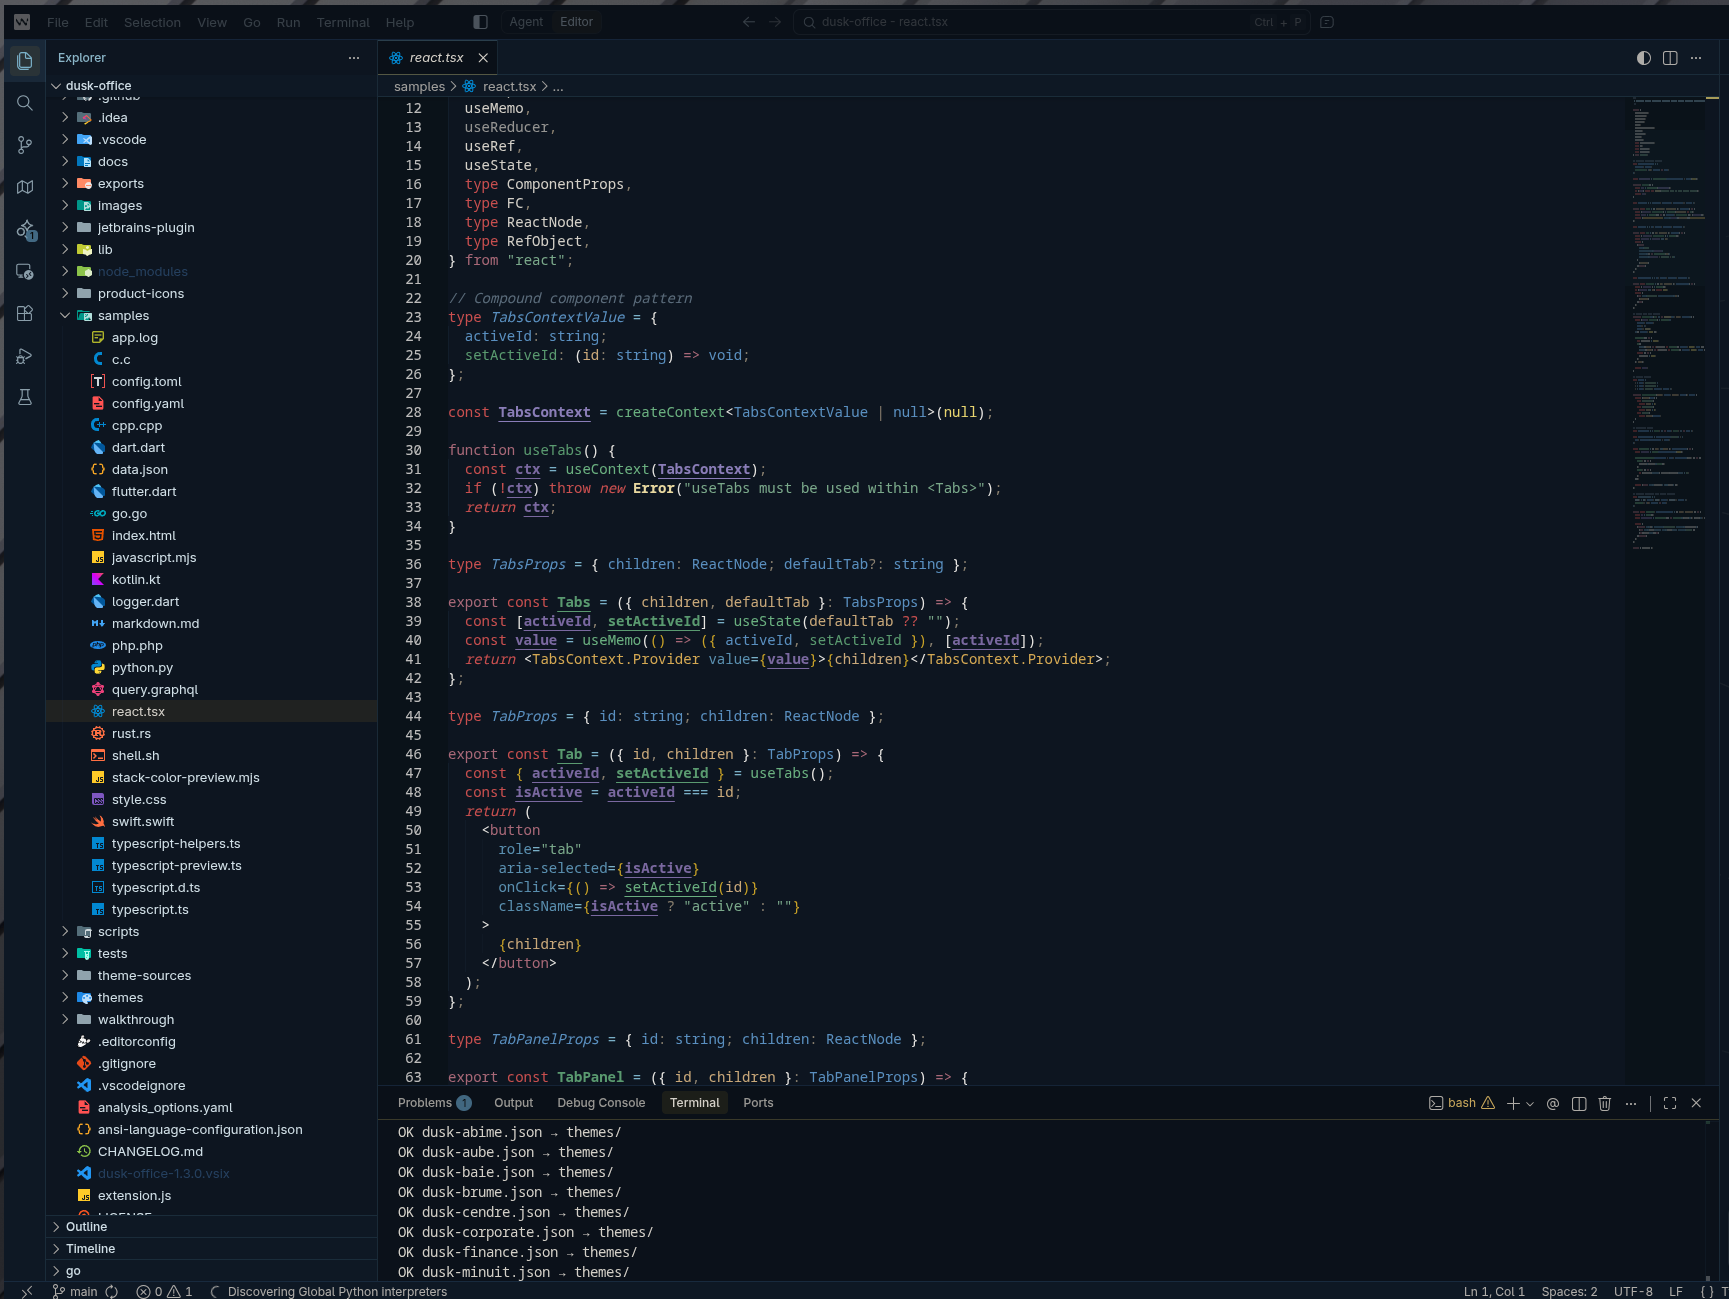The image size is (1729, 1299).
Task: Open the Testing flask view
Action: click(x=25, y=398)
